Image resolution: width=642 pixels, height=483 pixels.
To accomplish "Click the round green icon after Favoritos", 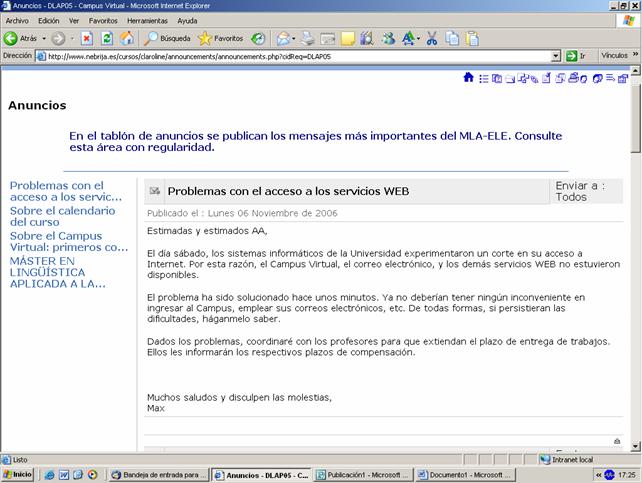I will [258, 38].
